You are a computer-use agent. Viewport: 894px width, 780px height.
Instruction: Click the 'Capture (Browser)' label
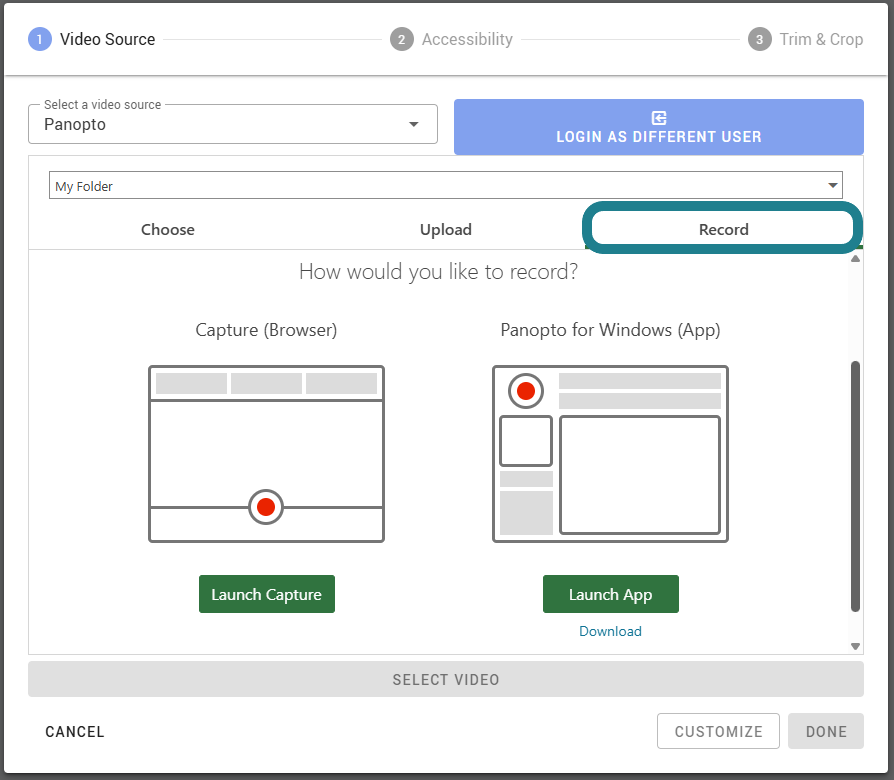point(266,330)
